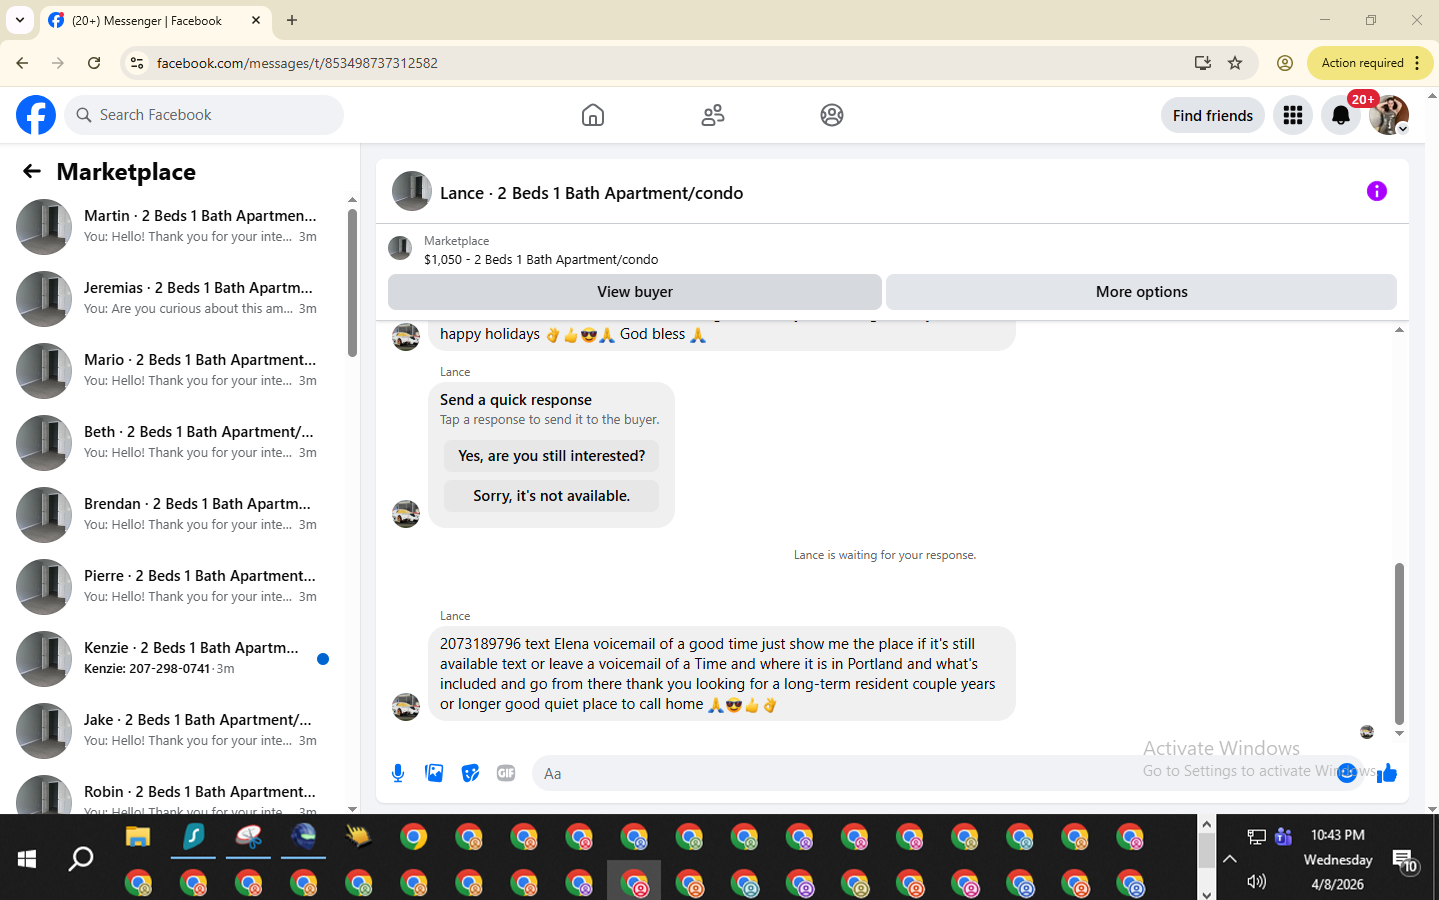Click the Action required button

pyautogui.click(x=1370, y=63)
